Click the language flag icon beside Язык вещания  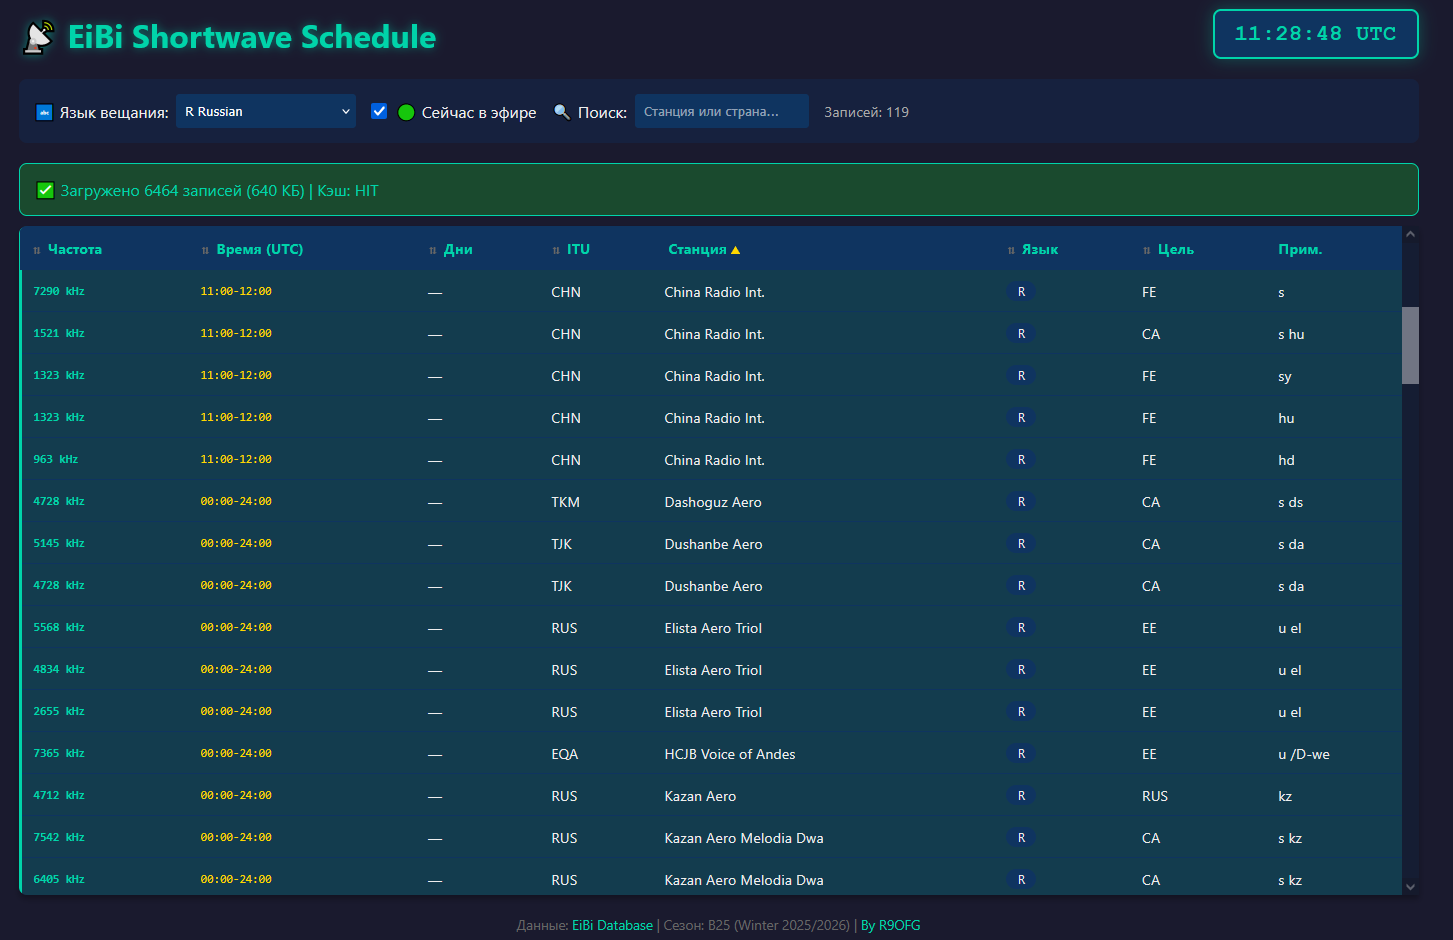coord(44,112)
